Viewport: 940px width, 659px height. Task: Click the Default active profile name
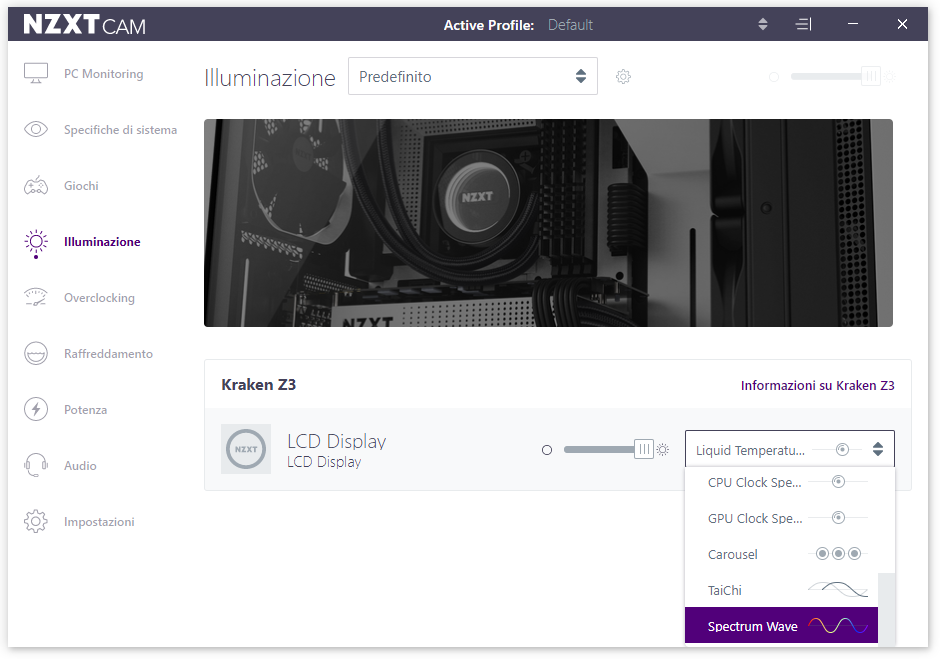[x=570, y=25]
